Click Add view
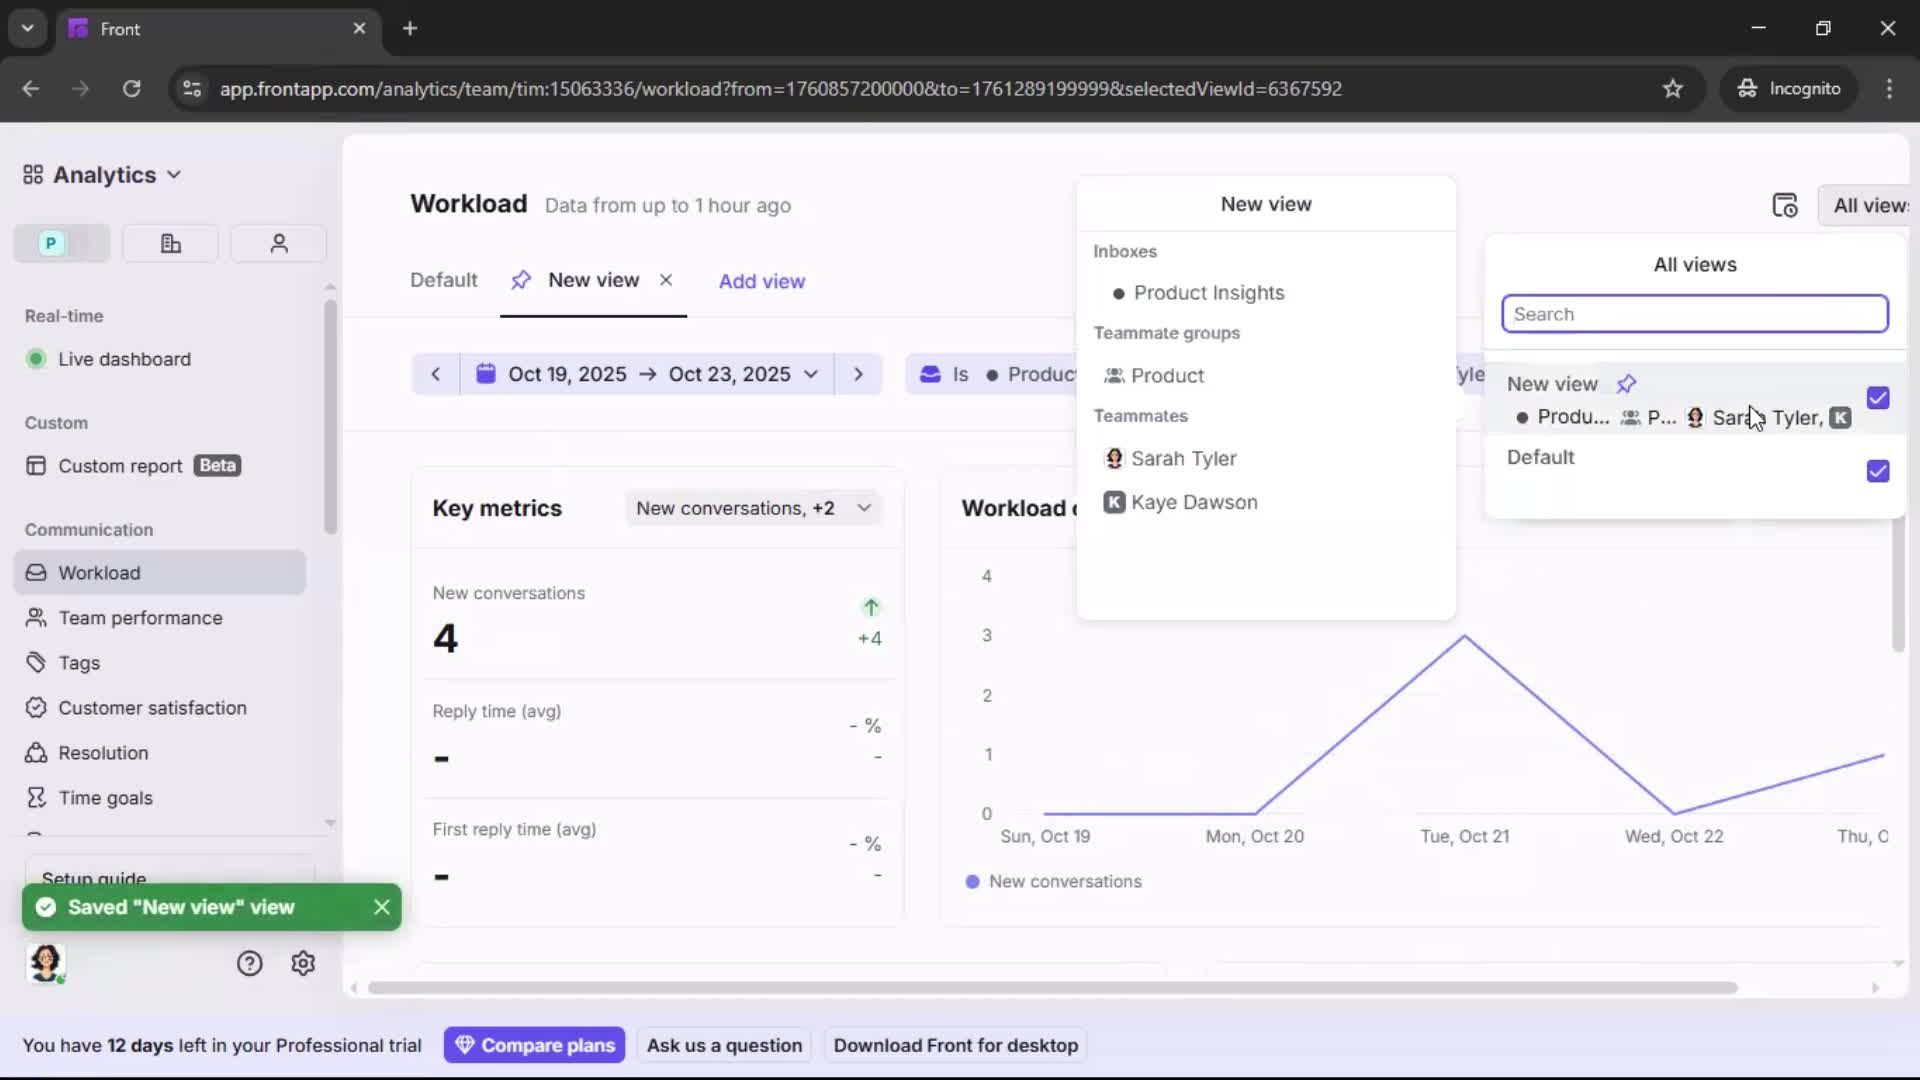 (762, 281)
